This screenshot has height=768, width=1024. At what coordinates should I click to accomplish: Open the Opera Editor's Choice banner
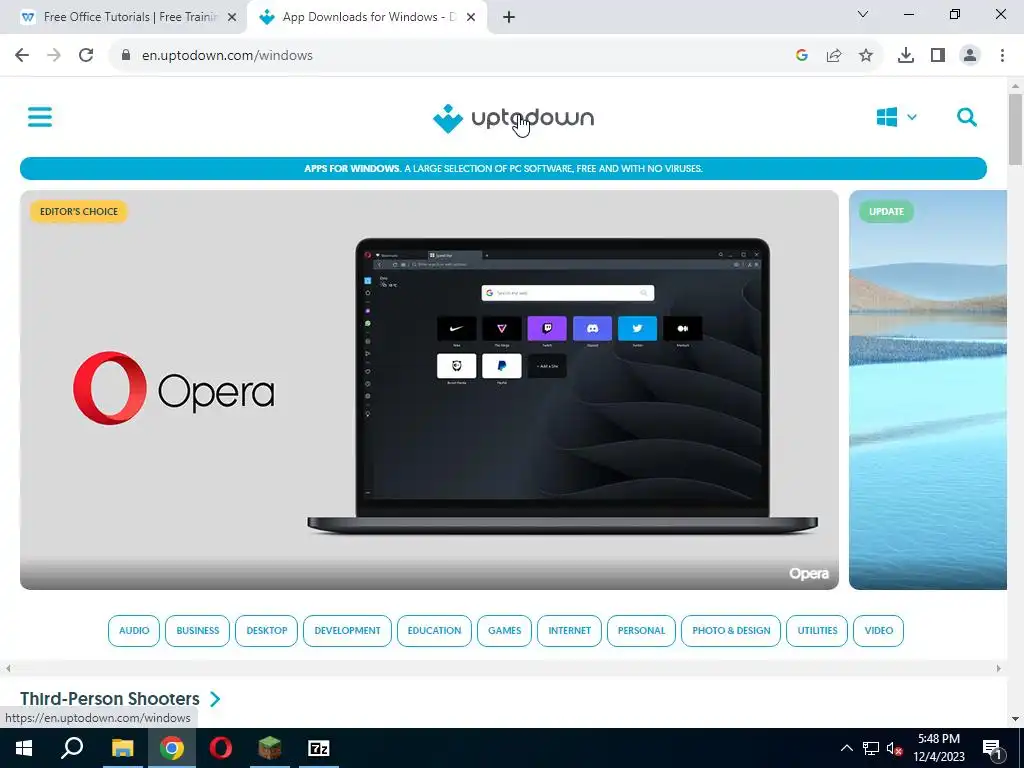click(429, 390)
